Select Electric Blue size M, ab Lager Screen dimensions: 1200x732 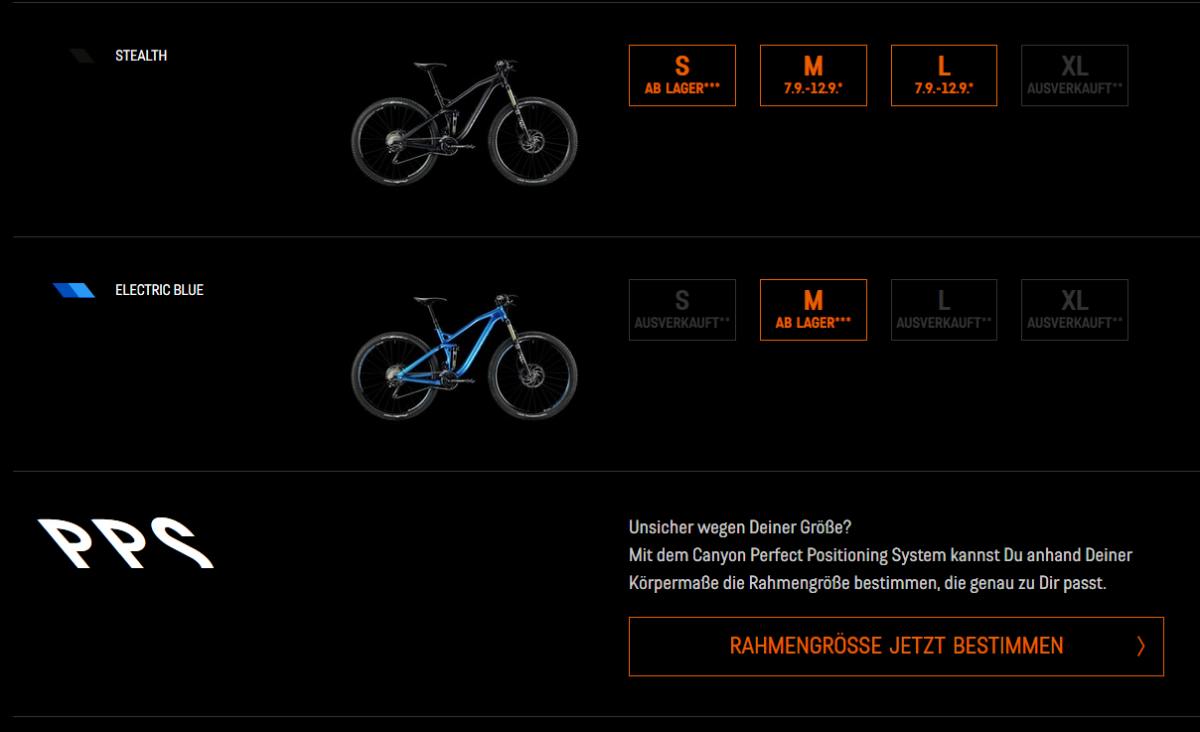[x=813, y=310]
